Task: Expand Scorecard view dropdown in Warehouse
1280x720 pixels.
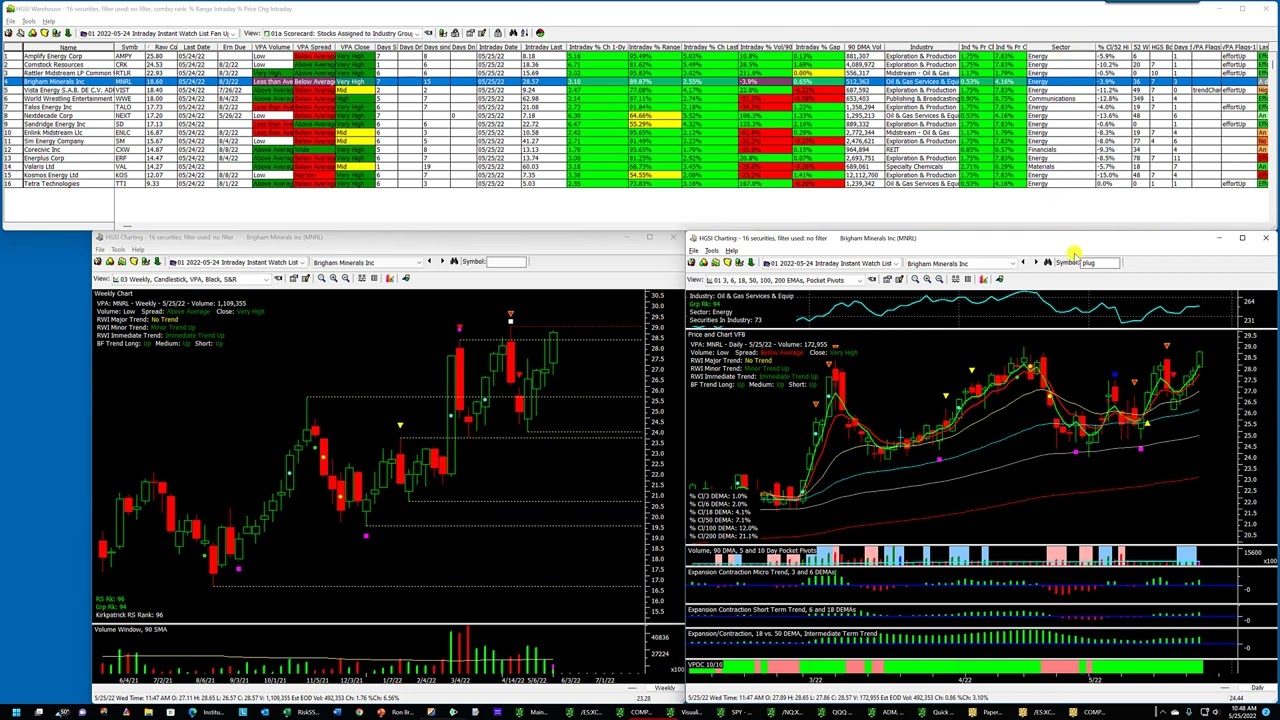Action: click(x=416, y=33)
